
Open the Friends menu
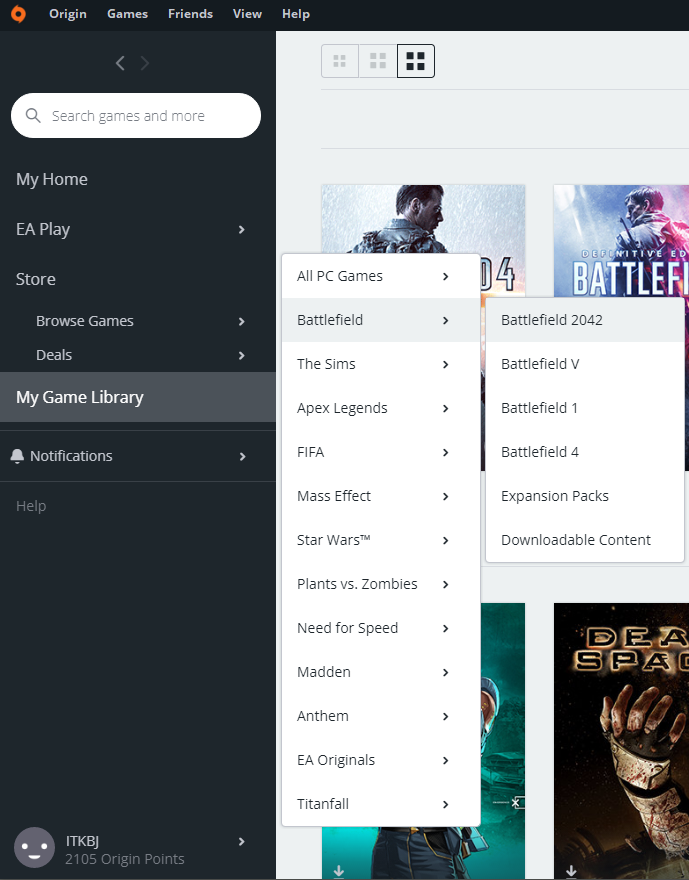[190, 14]
